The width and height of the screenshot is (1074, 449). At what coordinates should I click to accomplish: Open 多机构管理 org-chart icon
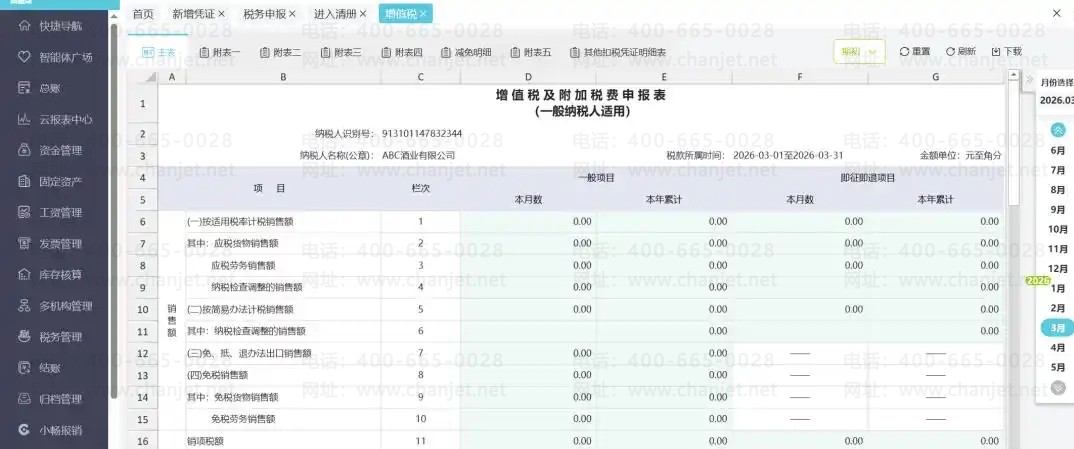click(x=24, y=305)
